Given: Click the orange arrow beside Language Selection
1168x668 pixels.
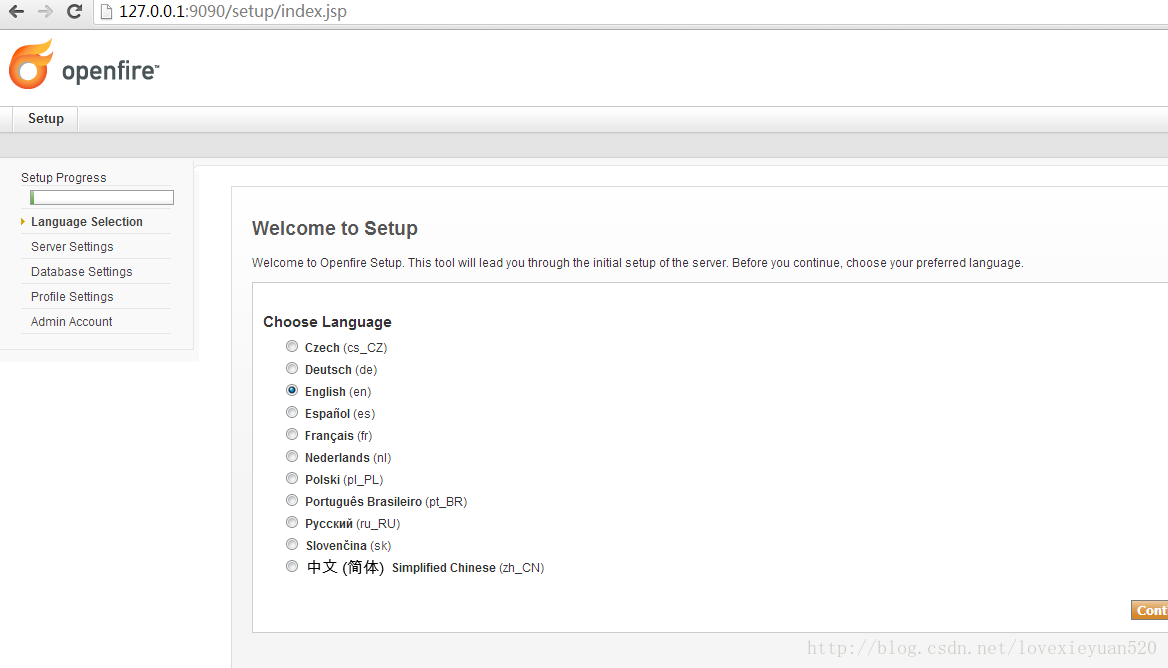Looking at the screenshot, I should (x=23, y=222).
